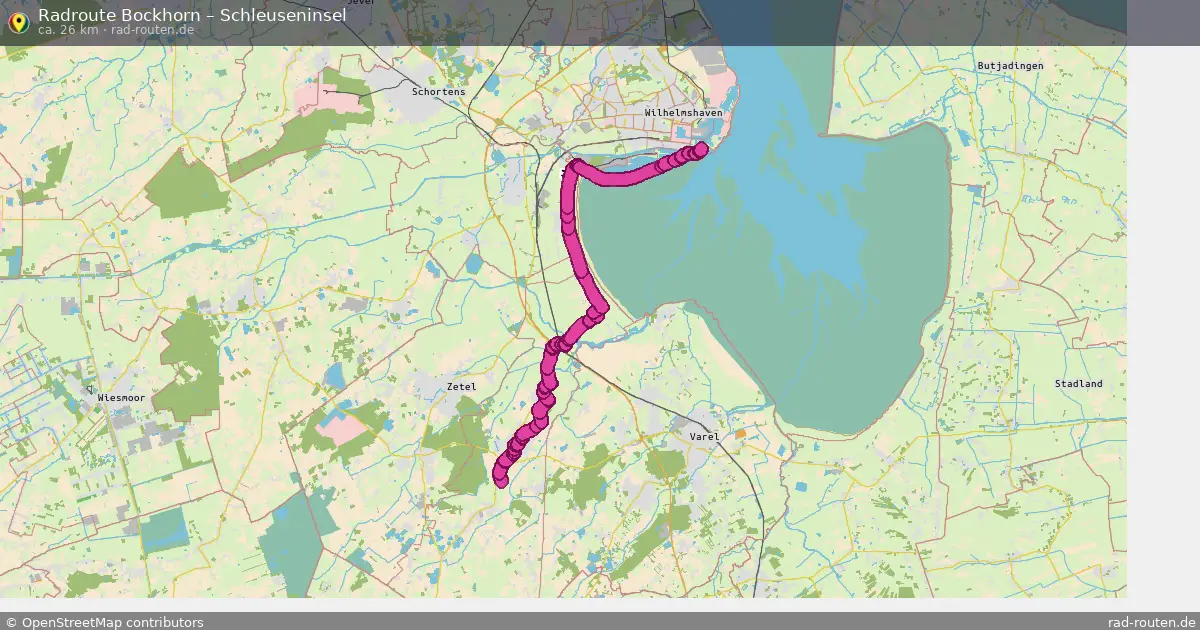Select the title 'Radroute Bockhorn – Schleuseninsel'

point(192,14)
